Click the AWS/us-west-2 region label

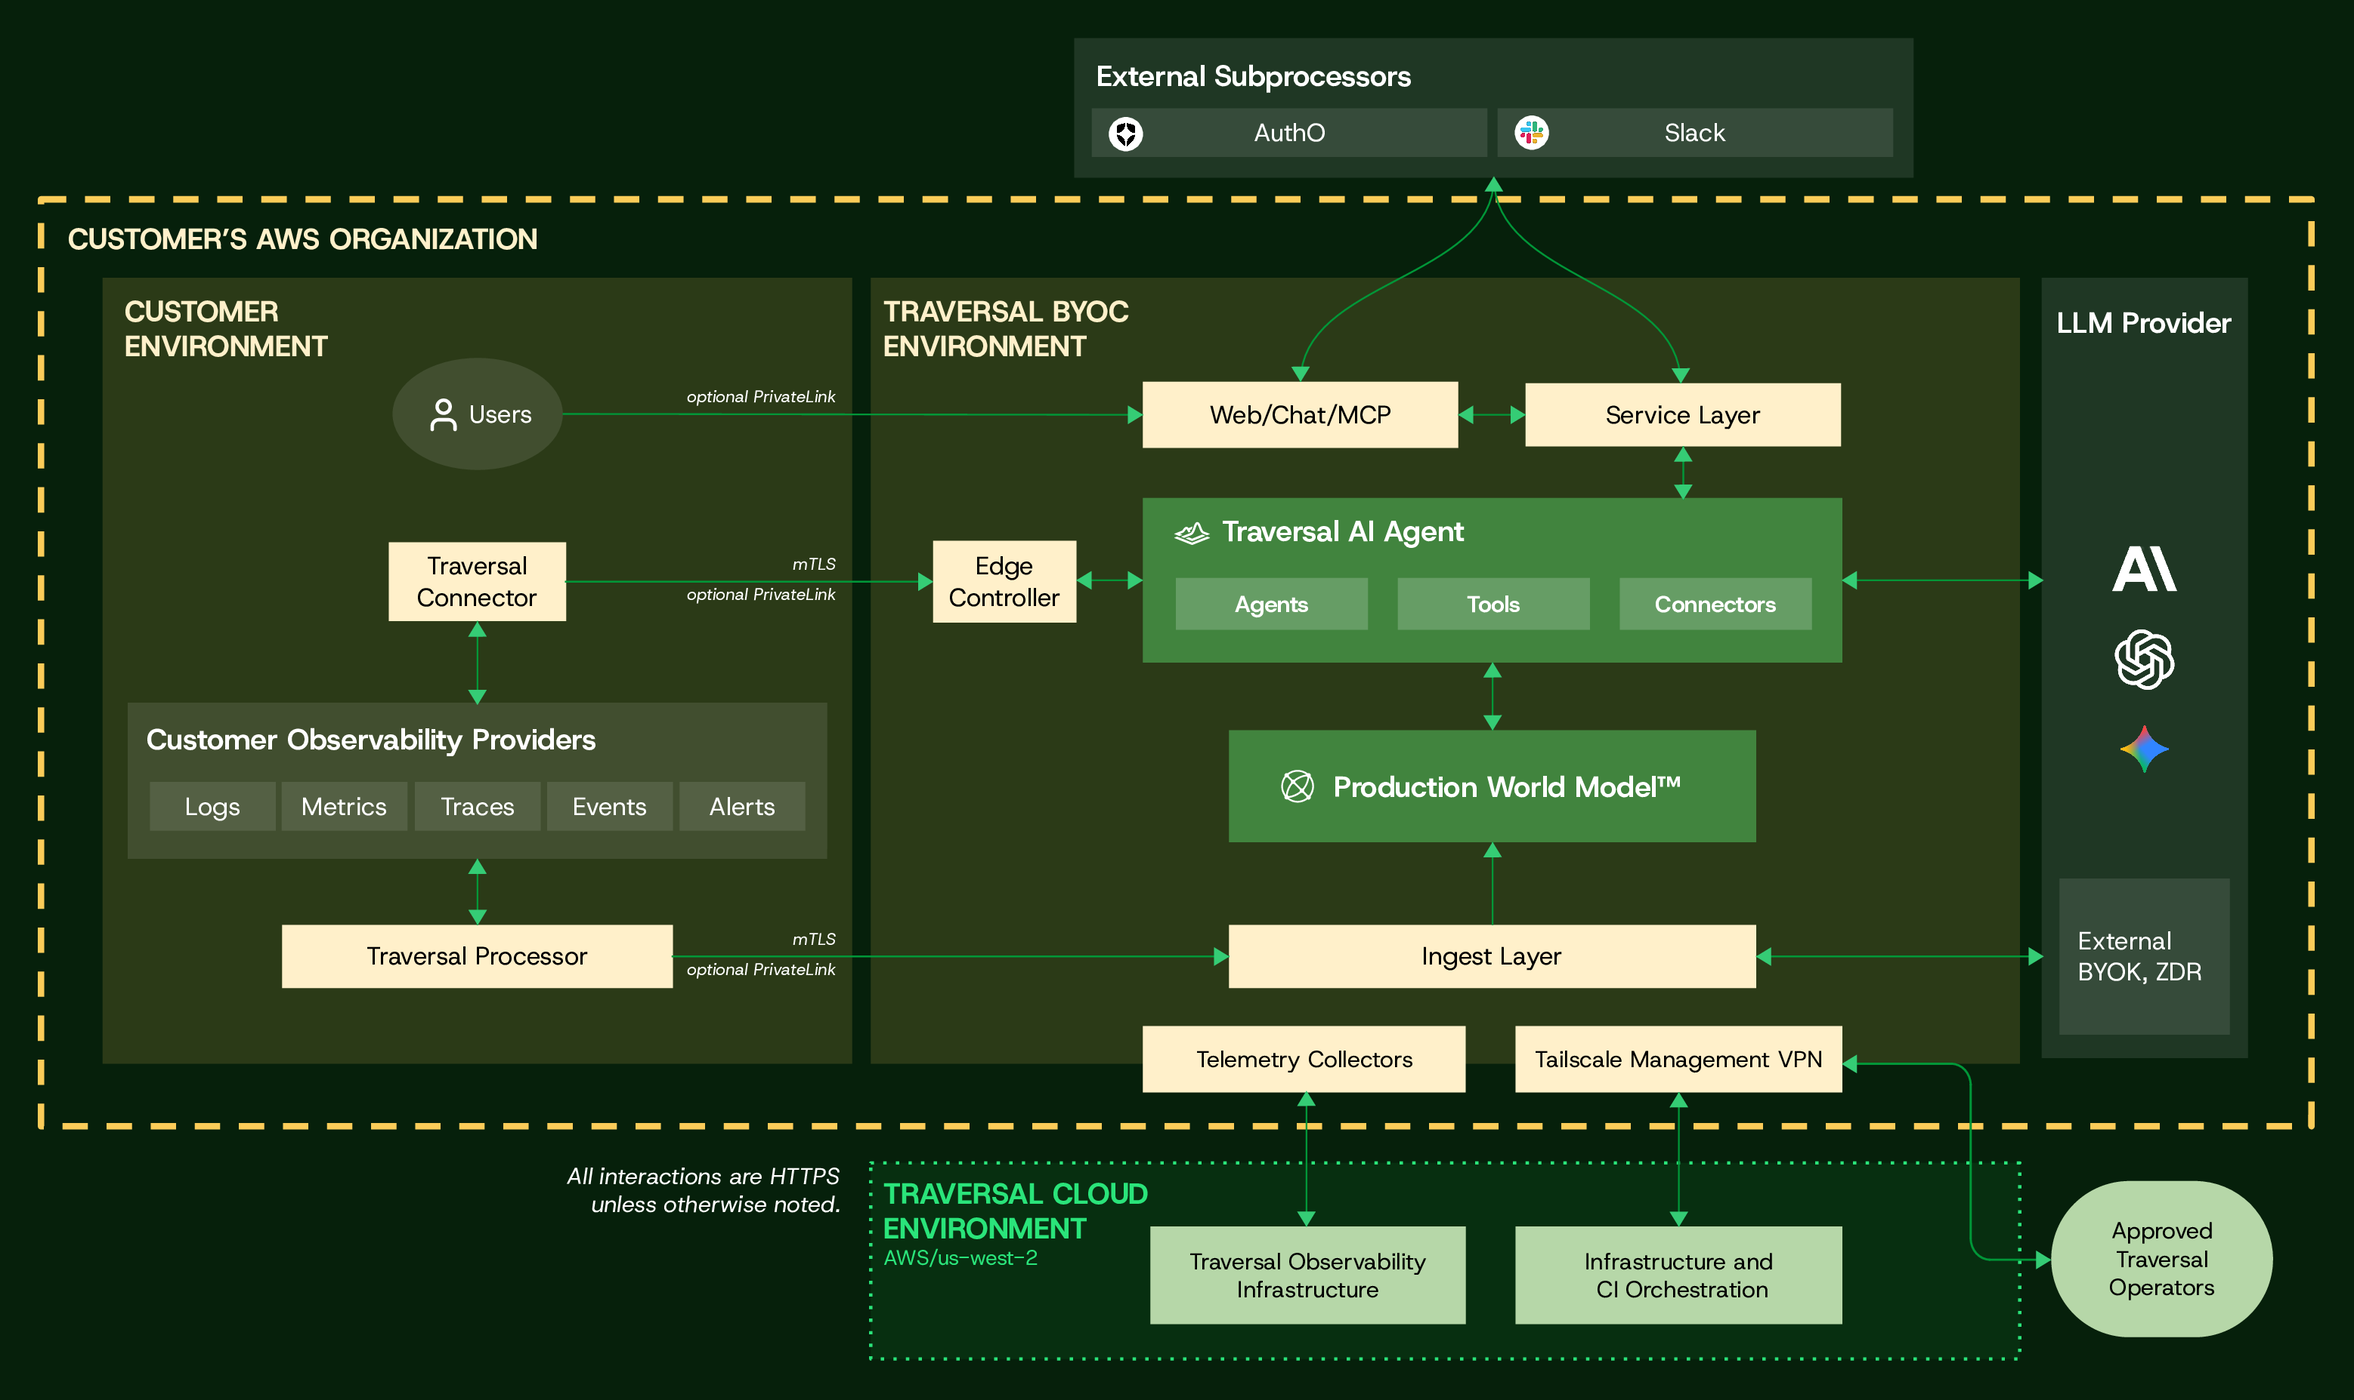click(x=960, y=1258)
